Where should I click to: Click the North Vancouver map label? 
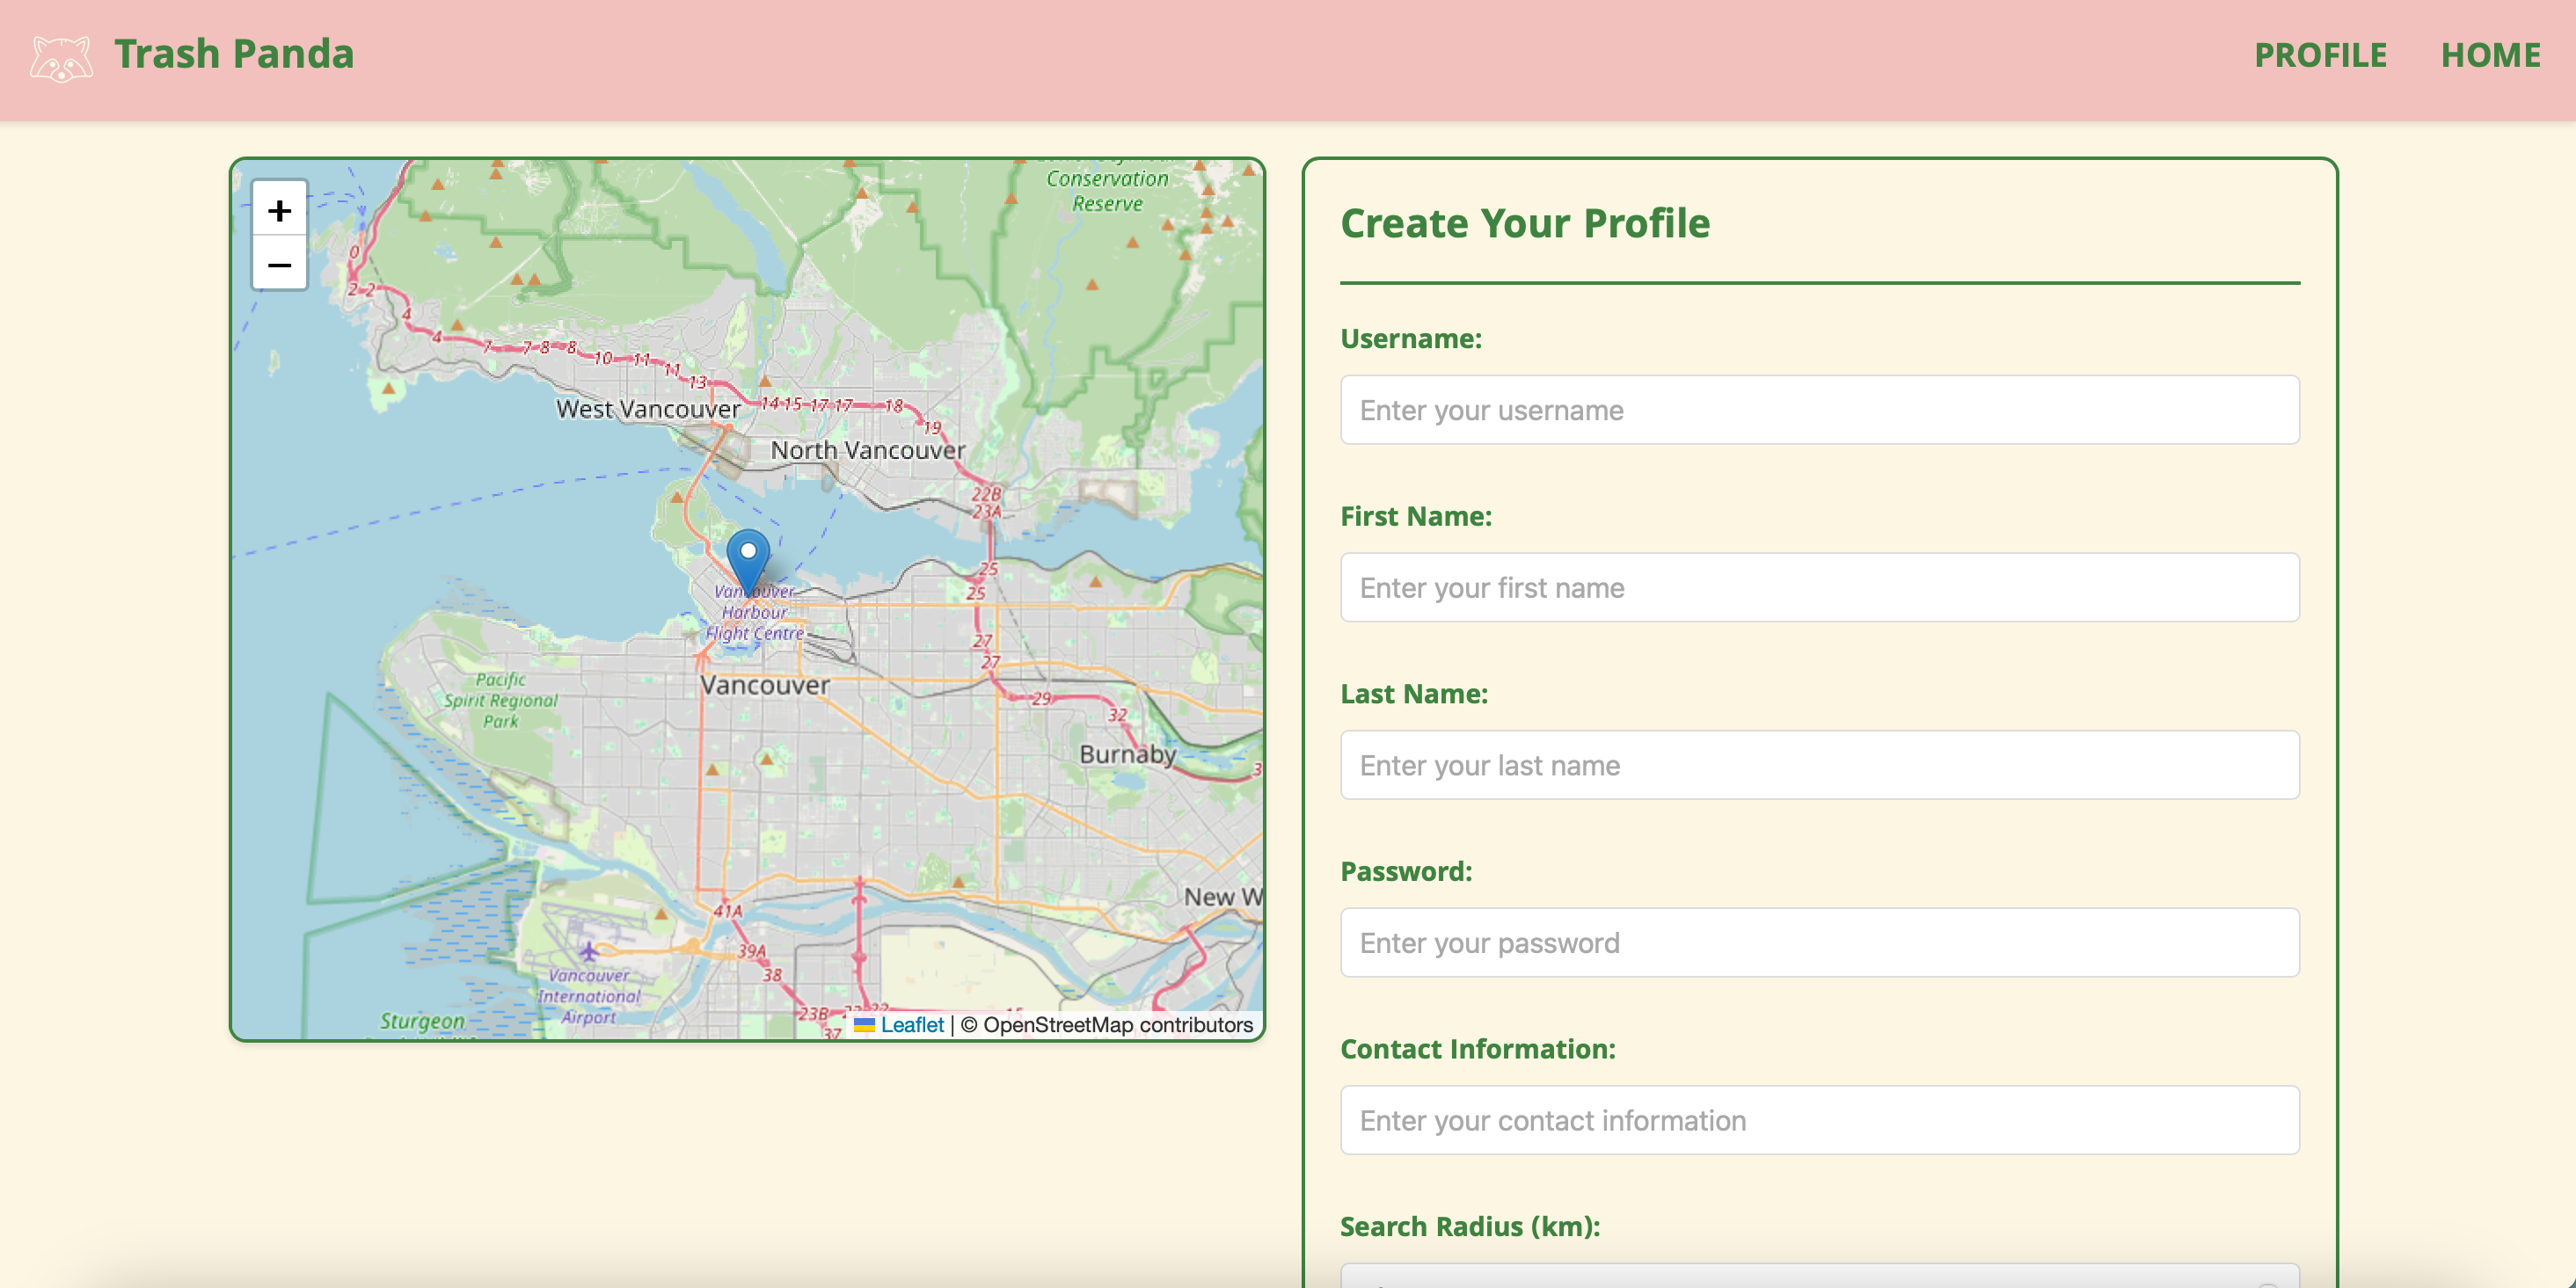867,451
